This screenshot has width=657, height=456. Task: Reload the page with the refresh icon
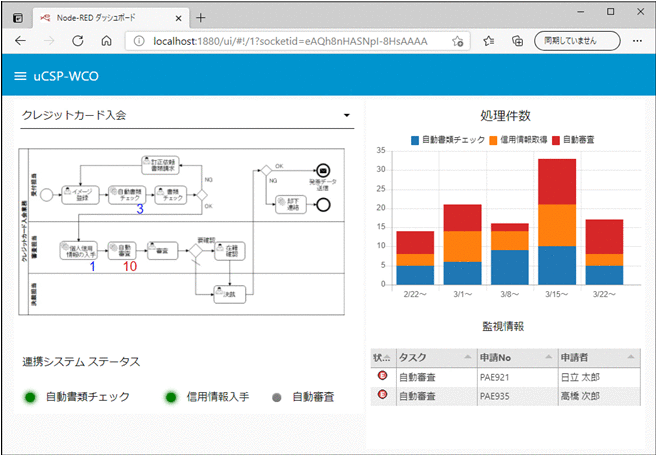[78, 41]
